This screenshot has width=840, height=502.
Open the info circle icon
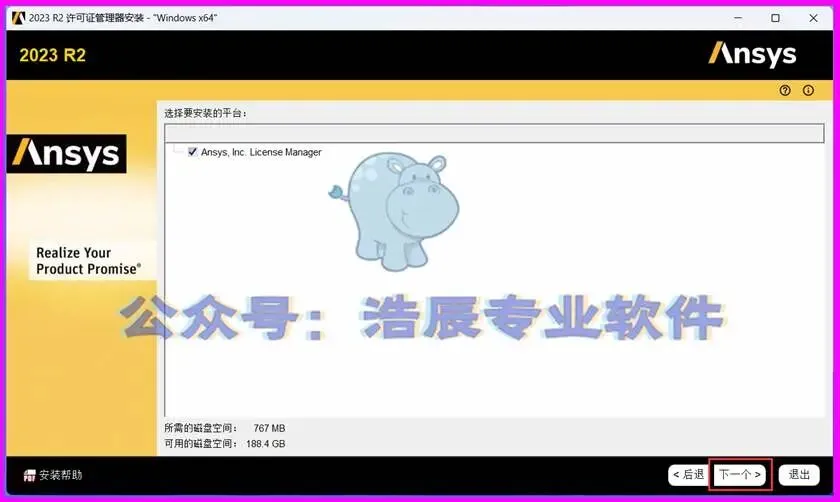[x=808, y=91]
